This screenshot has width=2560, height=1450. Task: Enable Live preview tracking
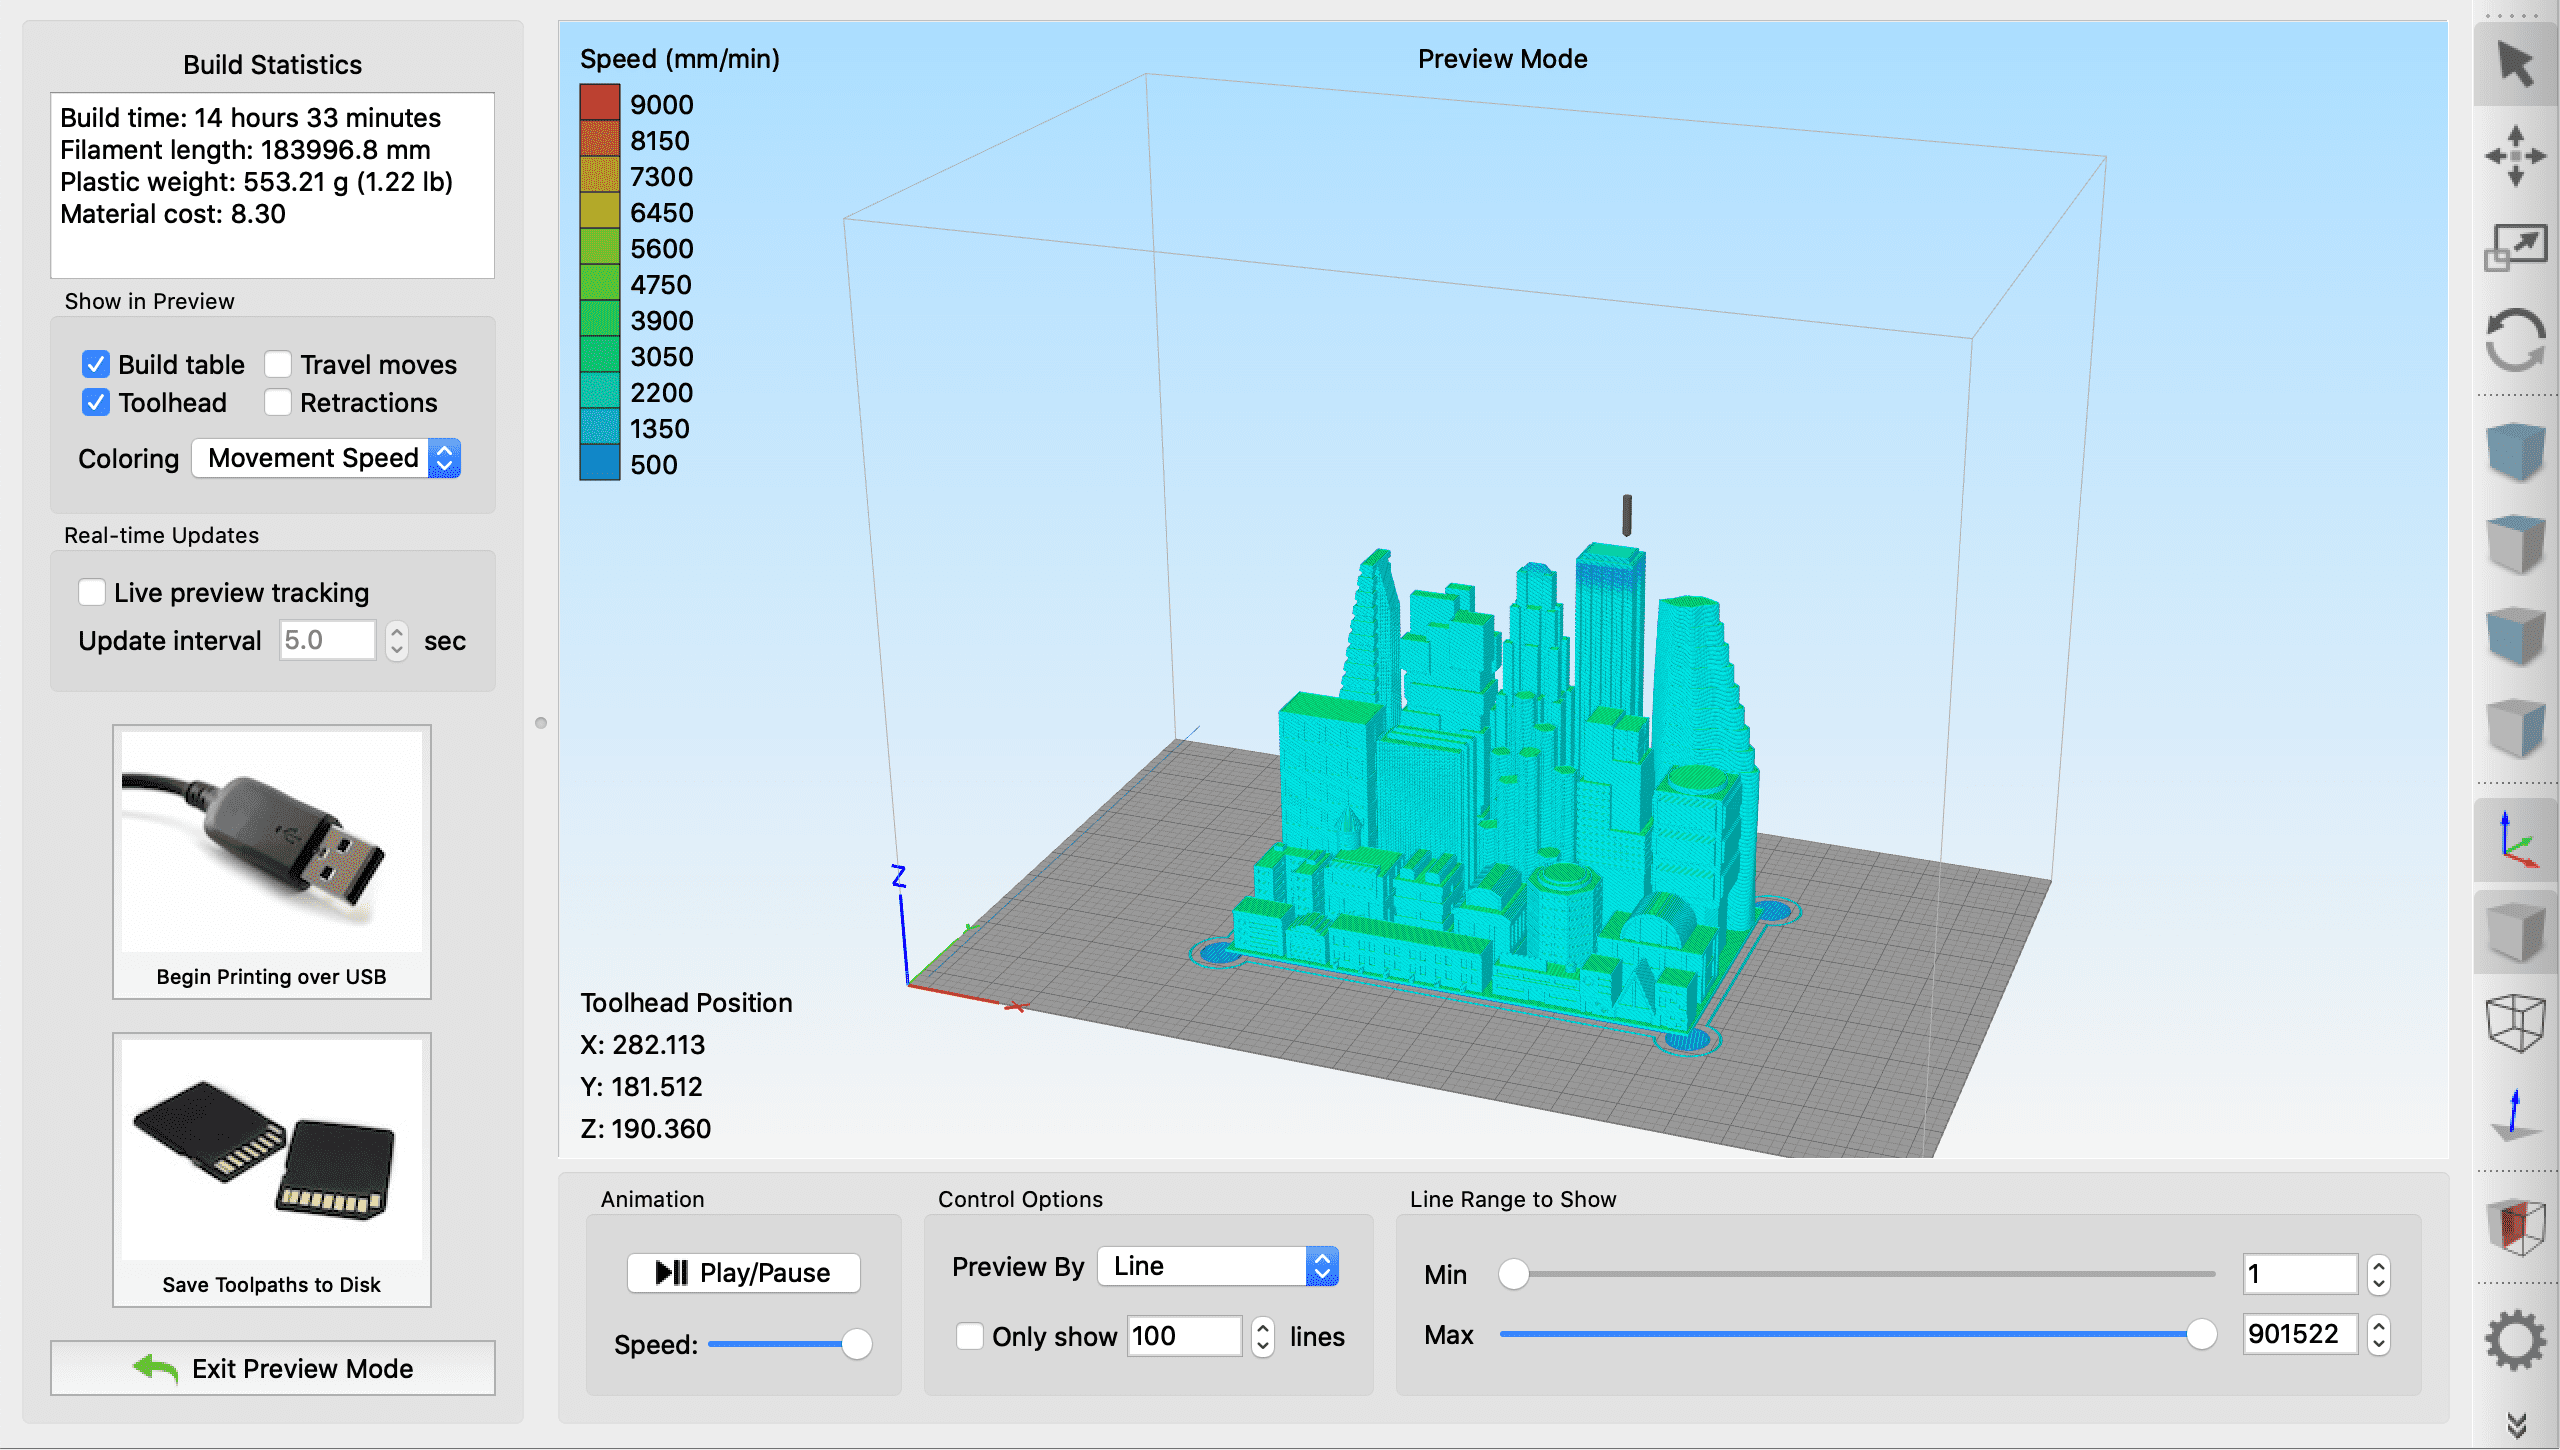click(92, 592)
